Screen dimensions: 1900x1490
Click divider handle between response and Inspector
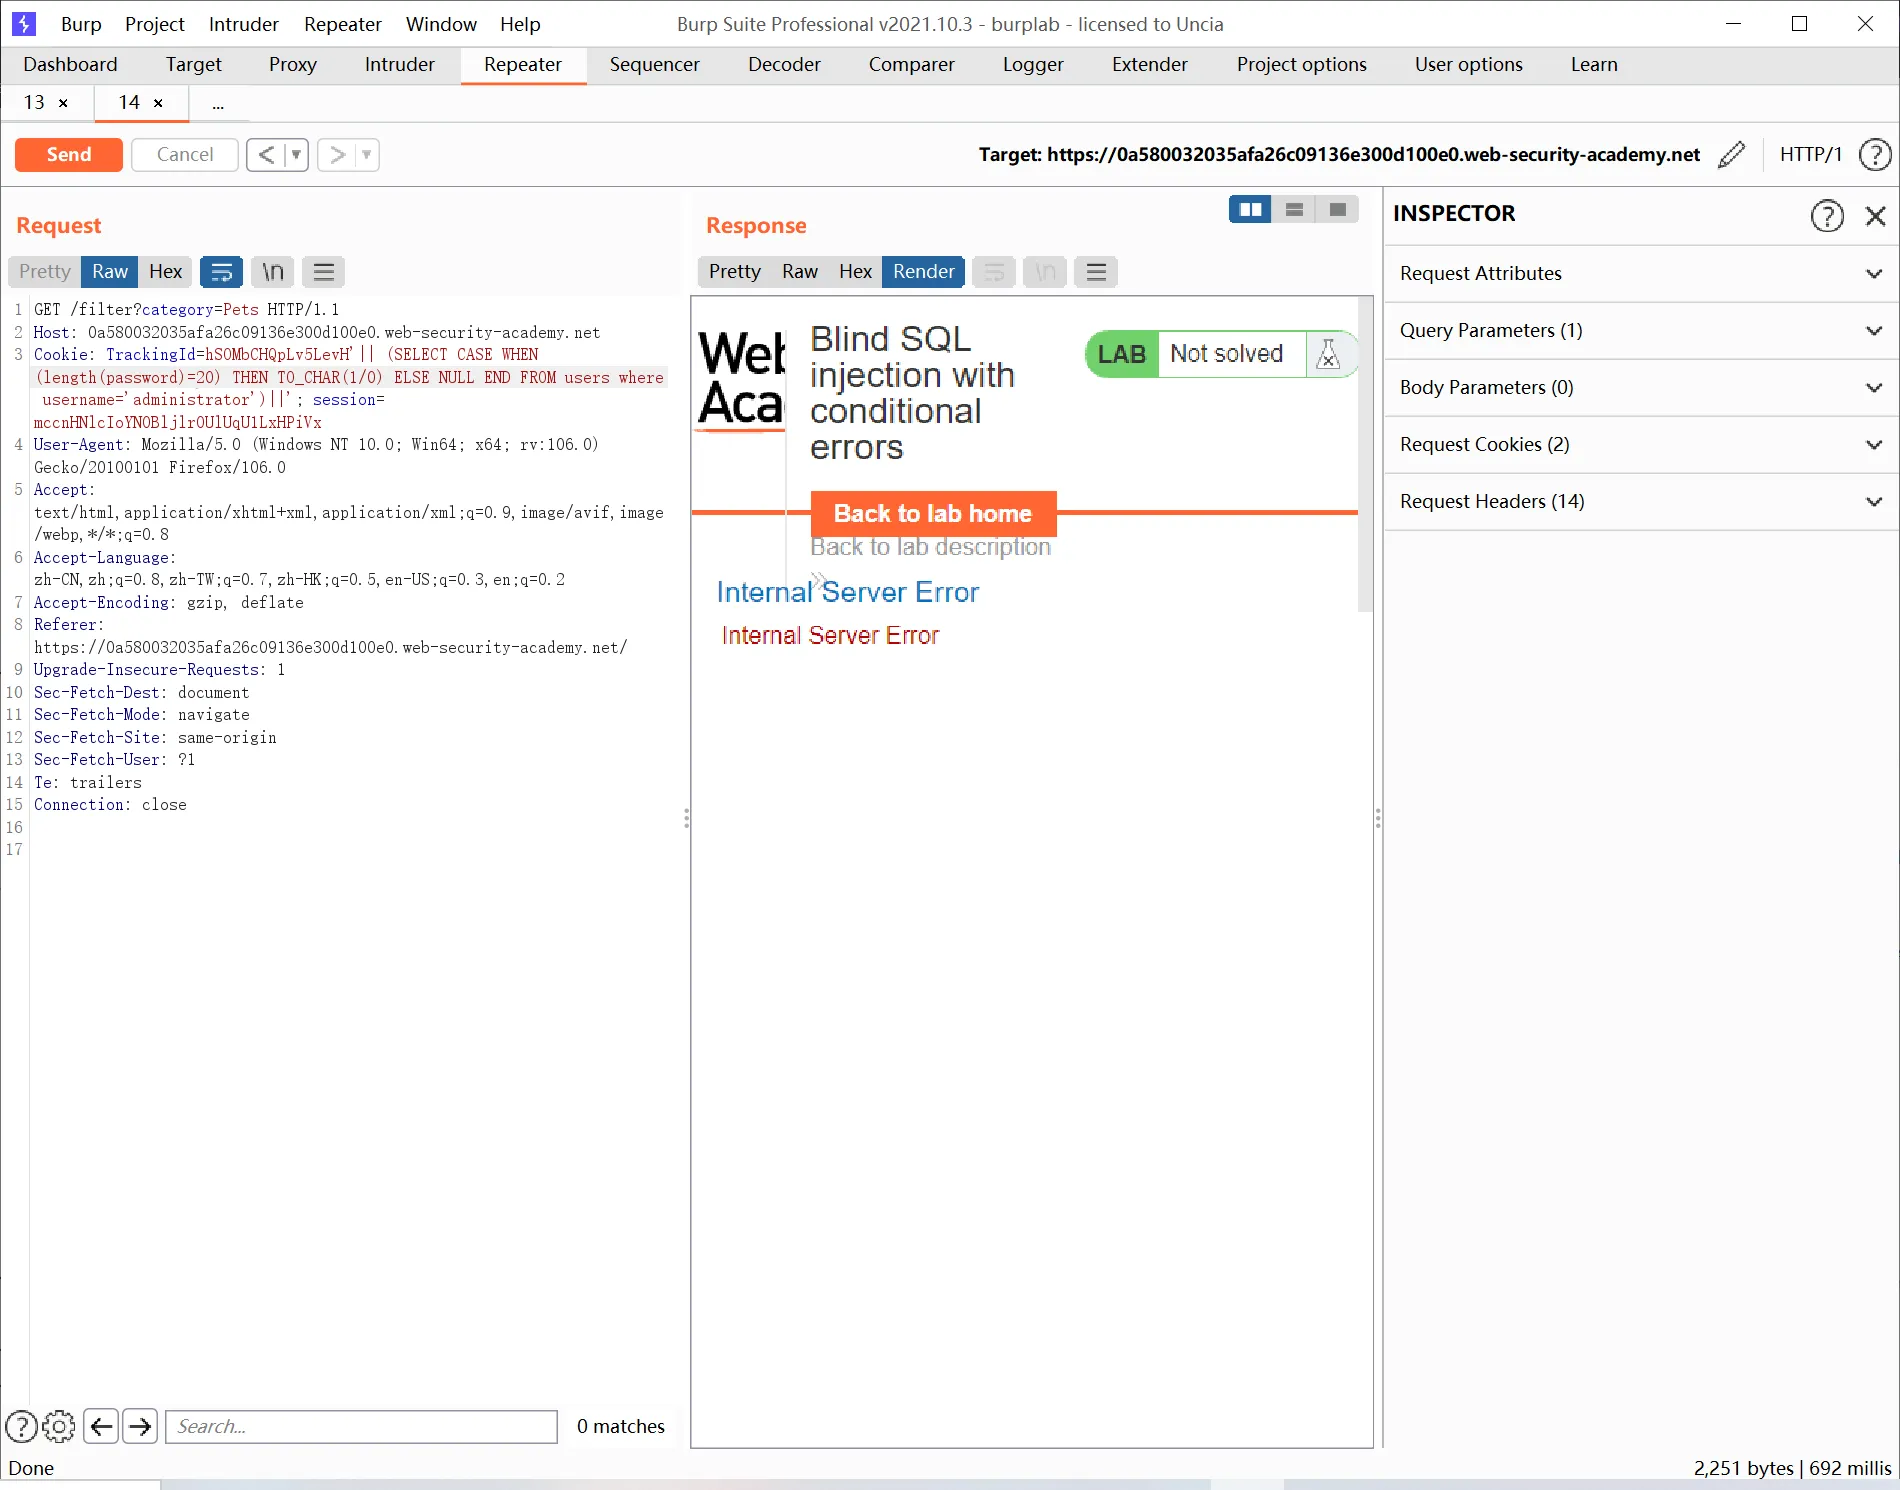[1378, 819]
